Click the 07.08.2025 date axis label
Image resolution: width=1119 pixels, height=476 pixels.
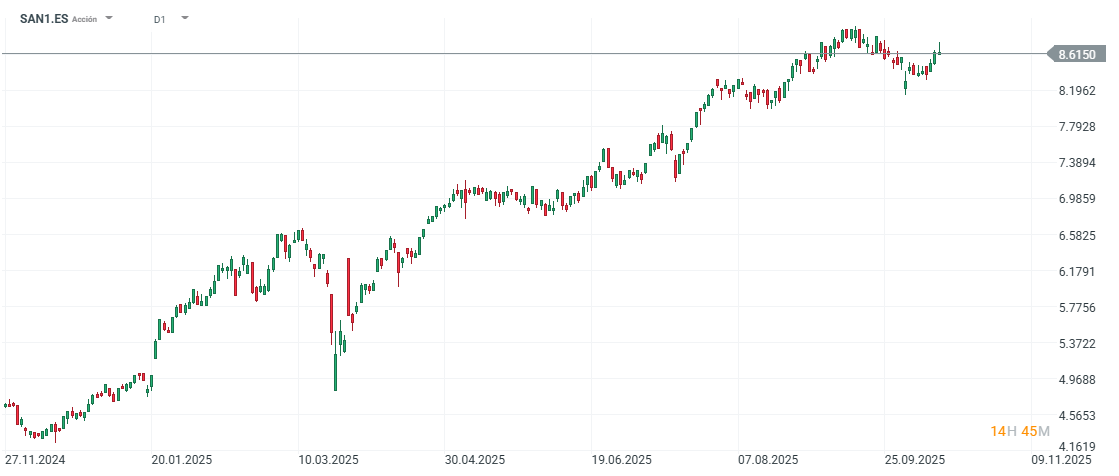[768, 460]
